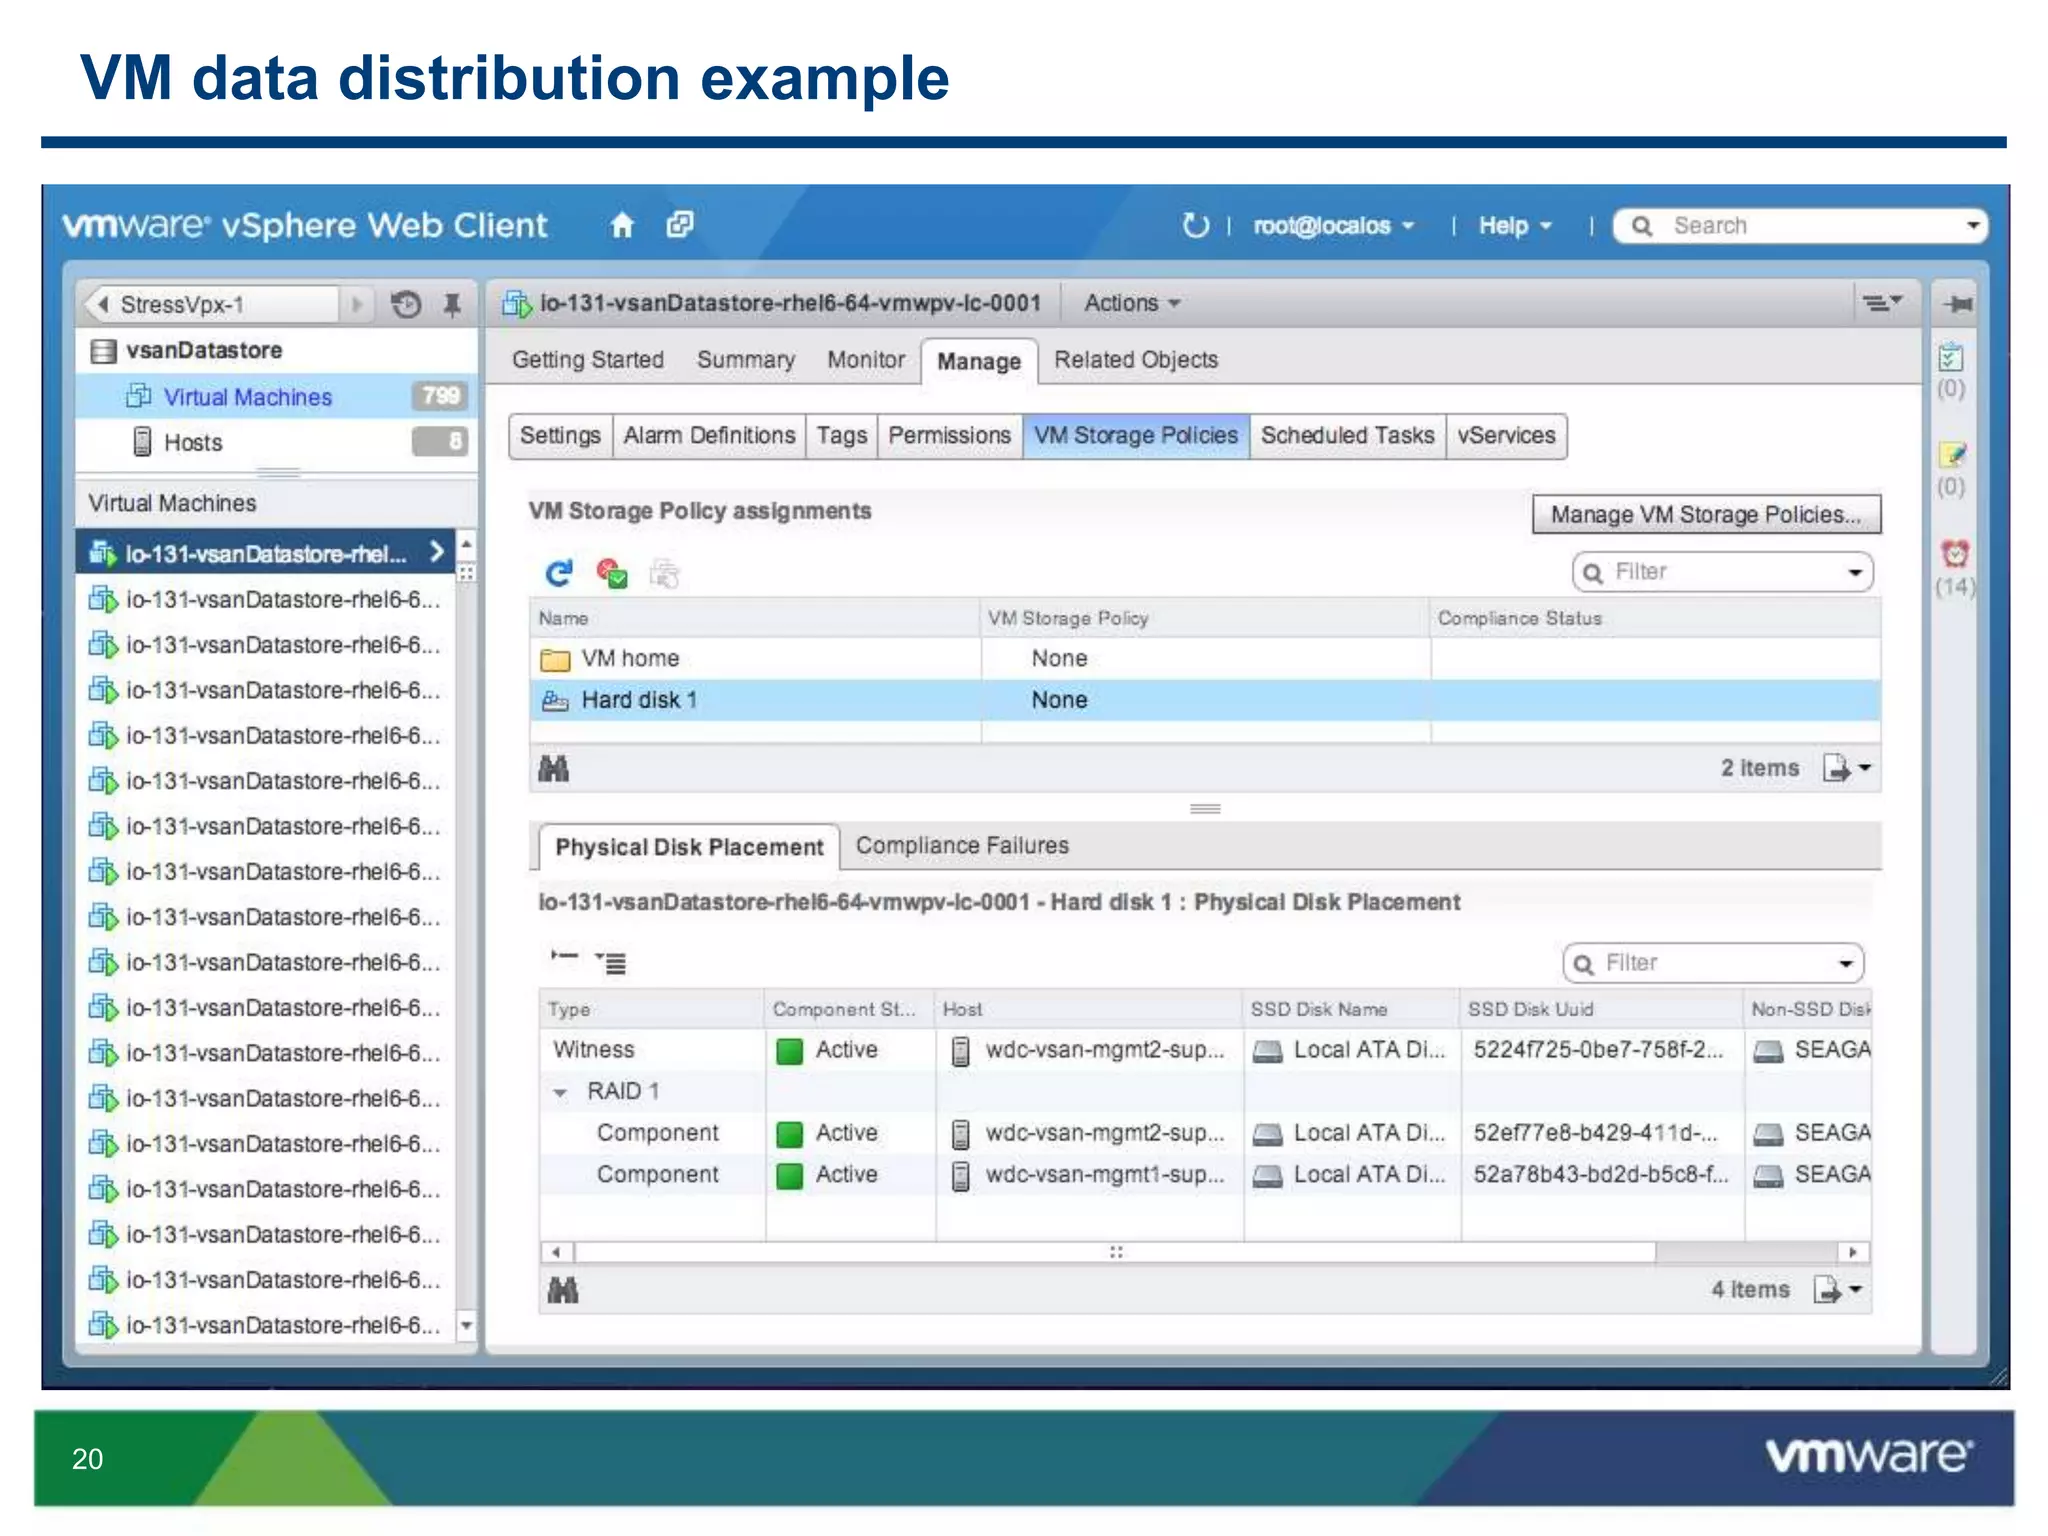
Task: Switch to the Getting Started tab
Action: [588, 360]
